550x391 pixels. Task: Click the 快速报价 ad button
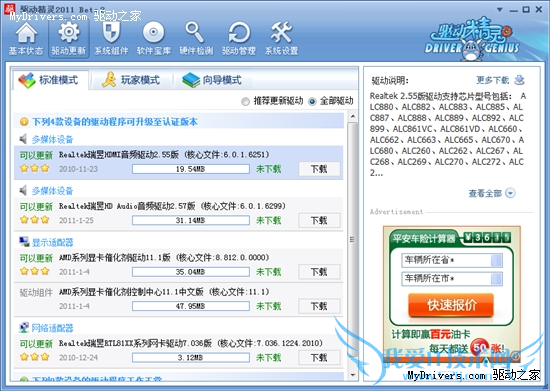click(x=451, y=305)
